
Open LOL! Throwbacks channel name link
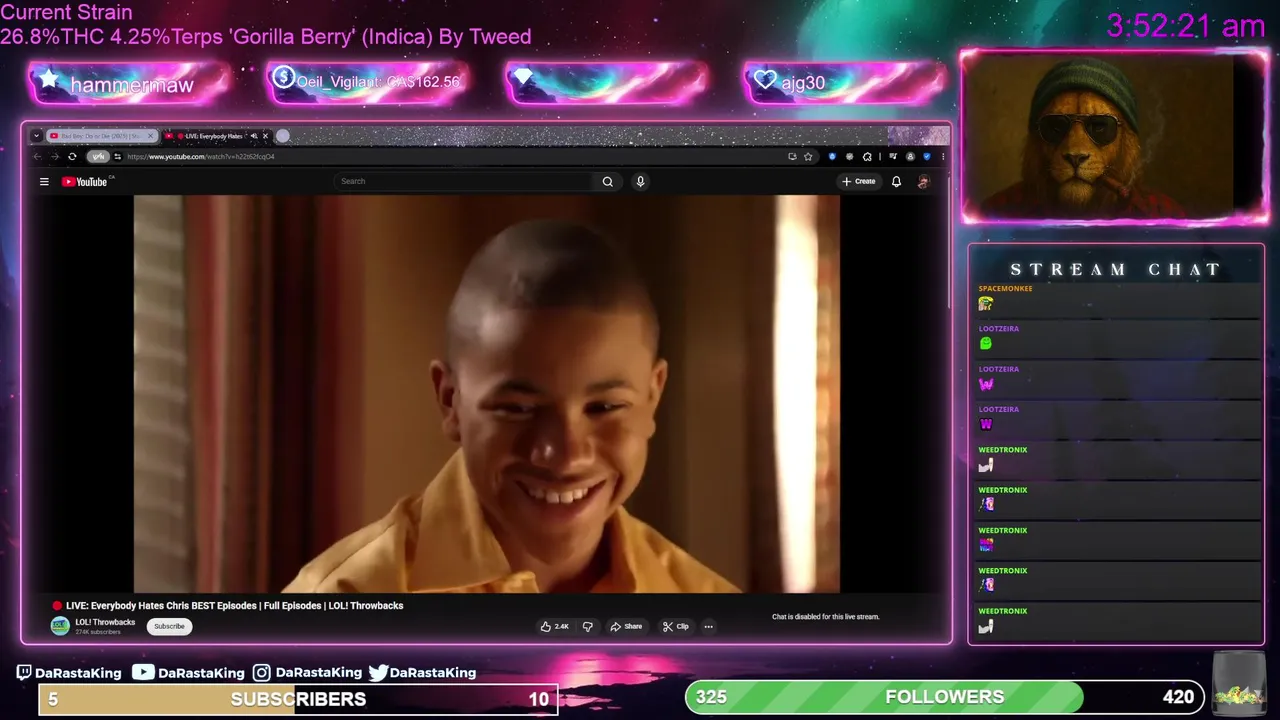105,622
